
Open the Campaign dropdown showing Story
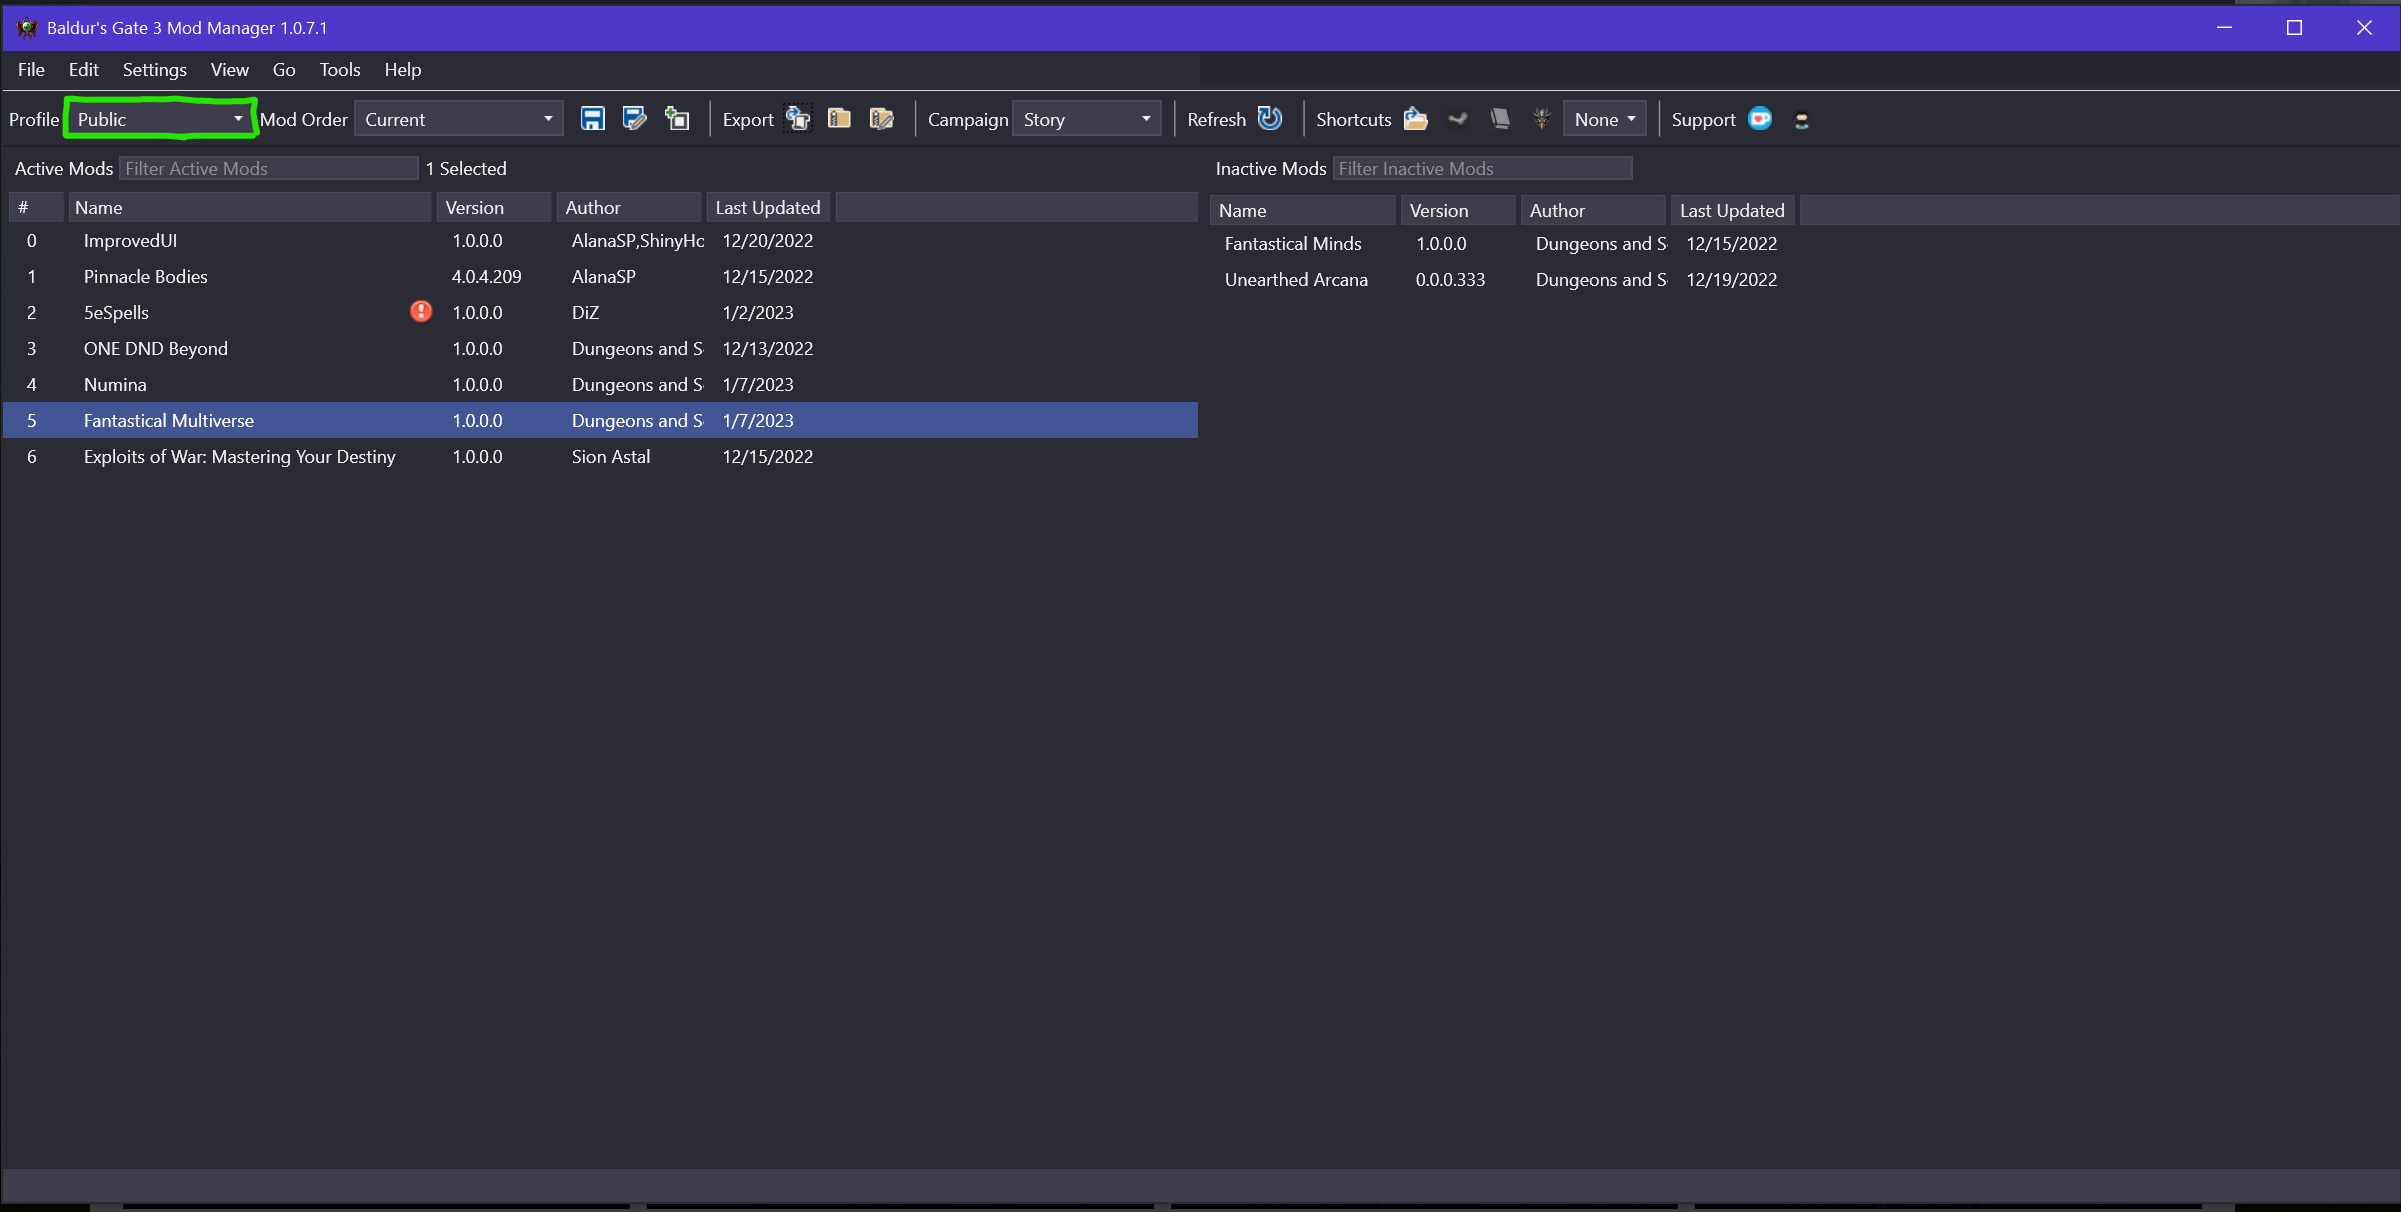coord(1086,119)
